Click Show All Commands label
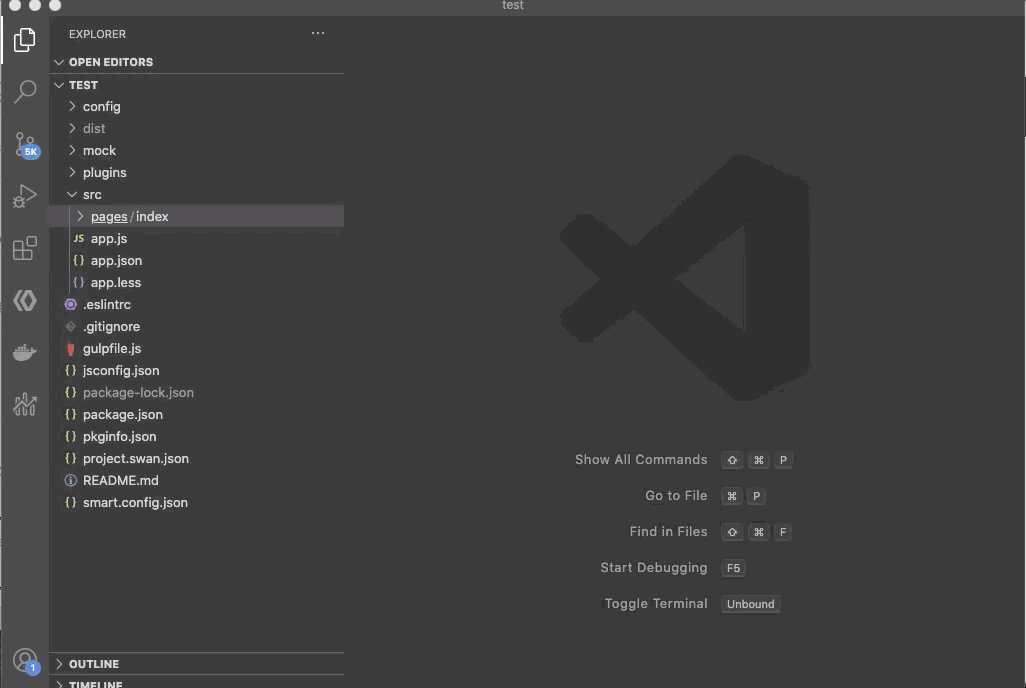This screenshot has width=1026, height=688. click(x=641, y=460)
